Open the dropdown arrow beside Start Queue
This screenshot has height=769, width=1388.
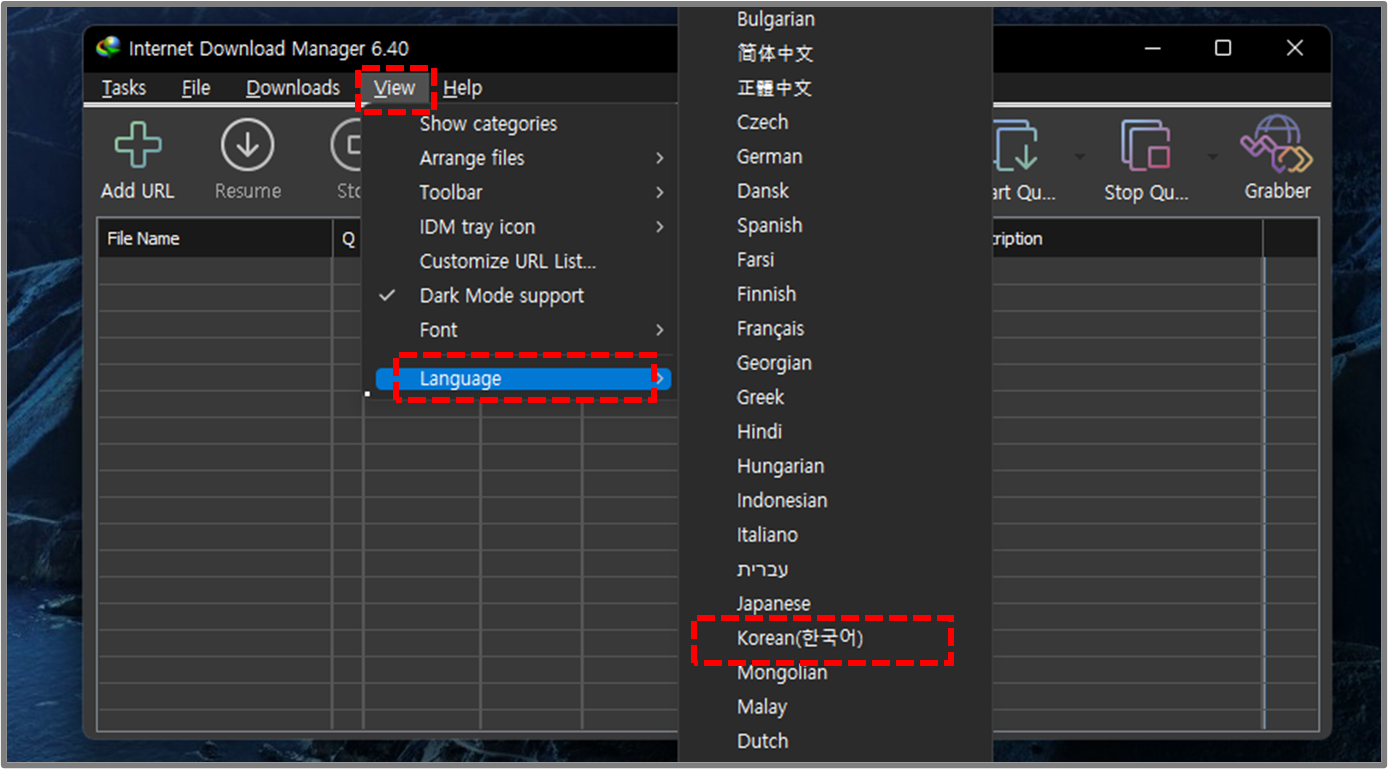tap(1079, 156)
